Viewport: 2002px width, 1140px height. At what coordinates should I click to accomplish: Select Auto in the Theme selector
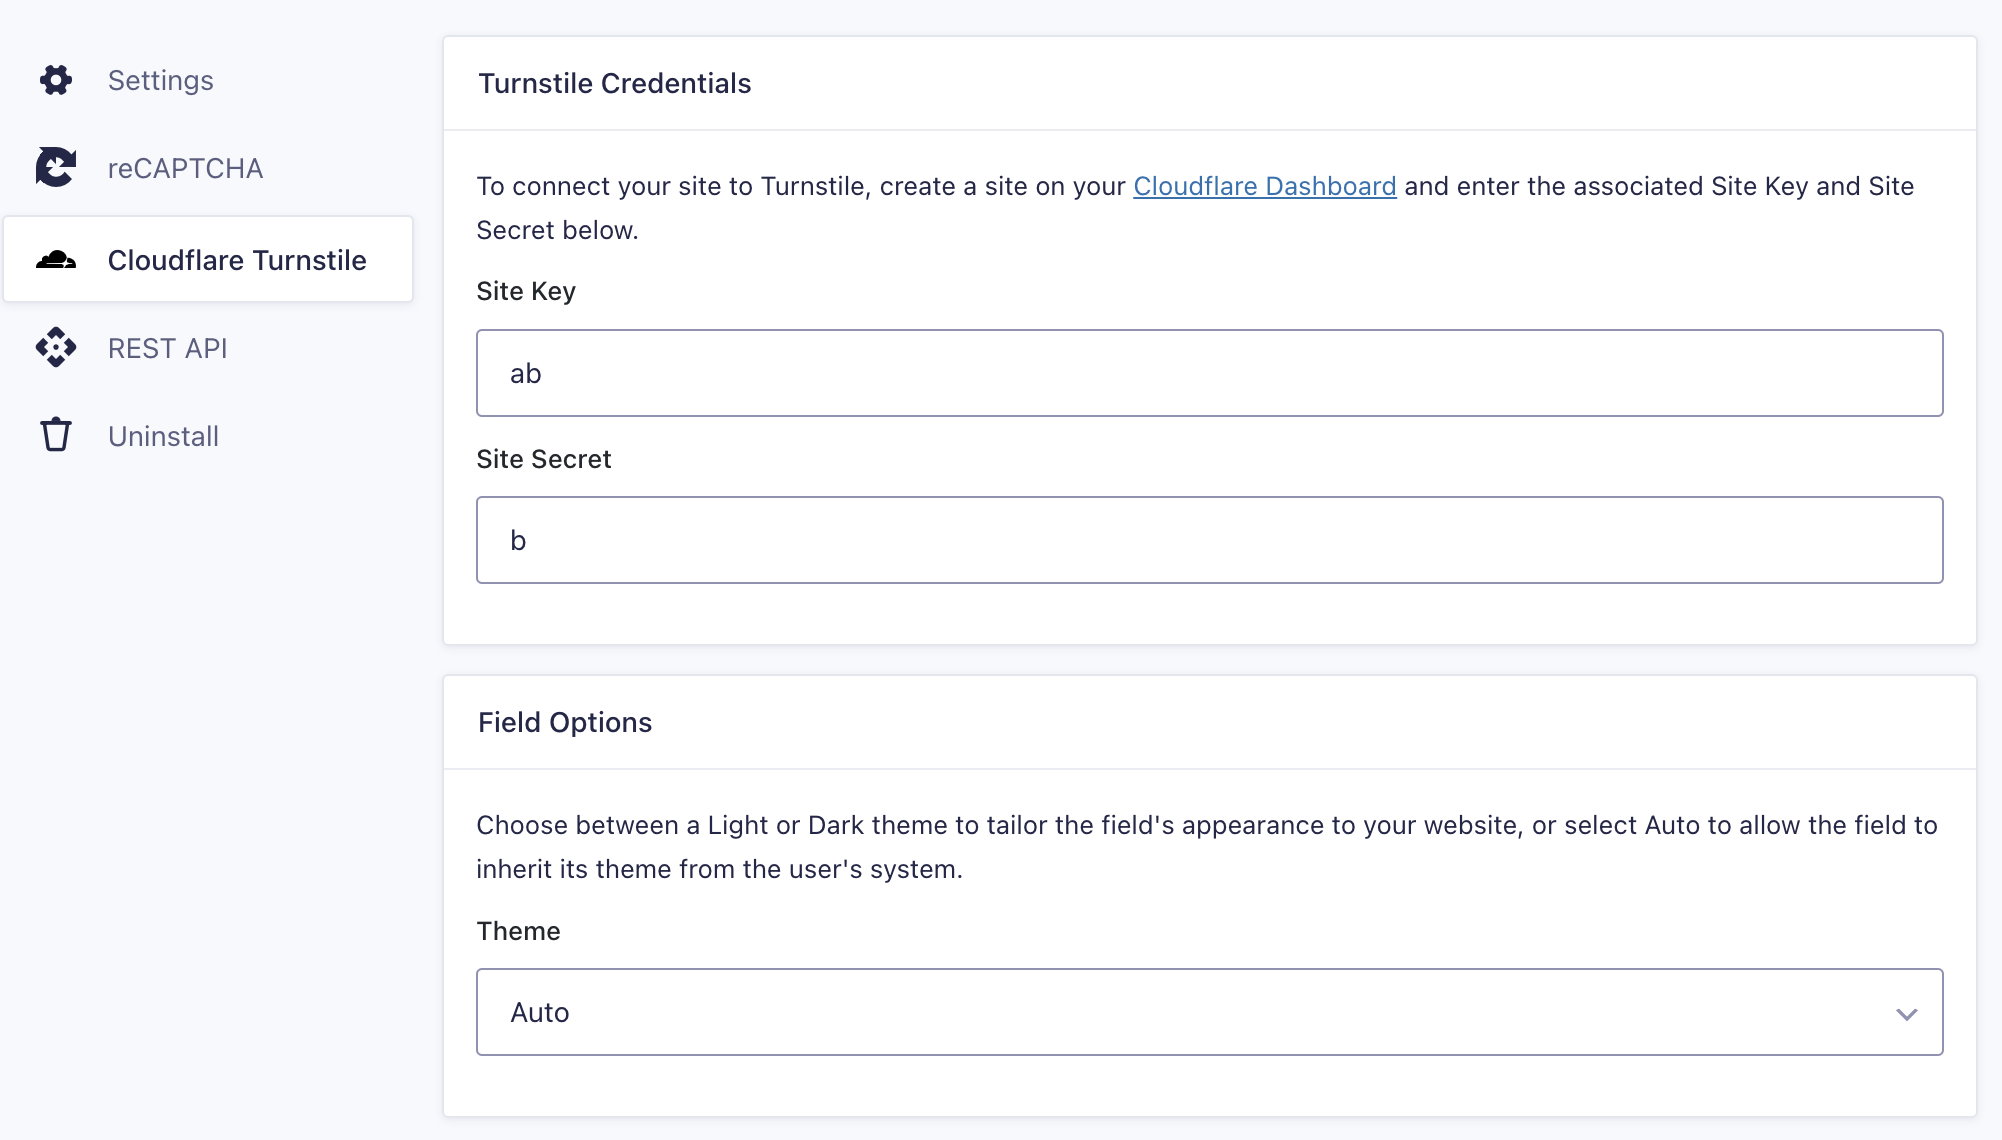coord(1208,1012)
